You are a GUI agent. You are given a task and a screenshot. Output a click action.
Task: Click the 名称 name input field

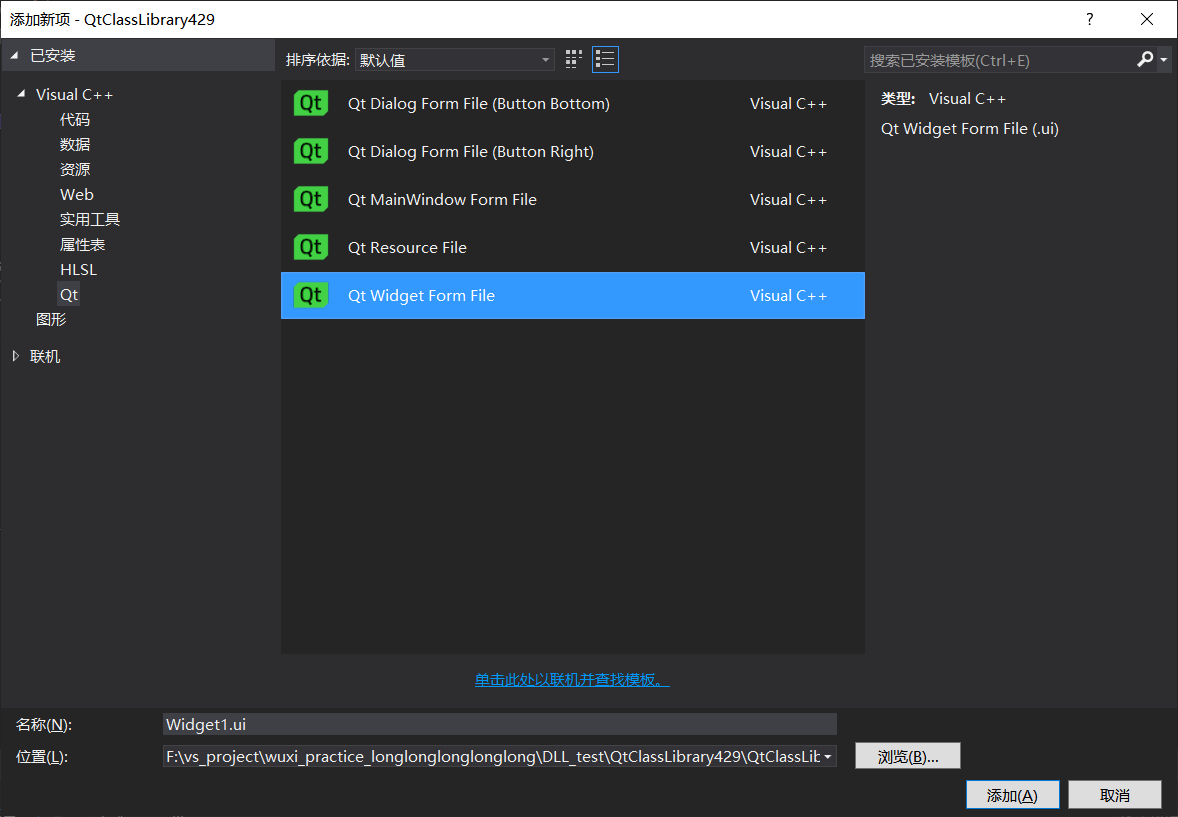click(x=500, y=725)
